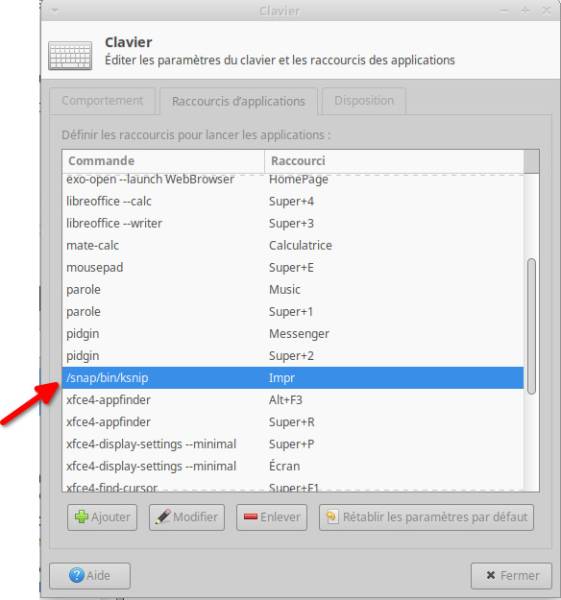Select the xfce4-appfinder row with Super+R
This screenshot has height=600, width=561.
tap(293, 422)
